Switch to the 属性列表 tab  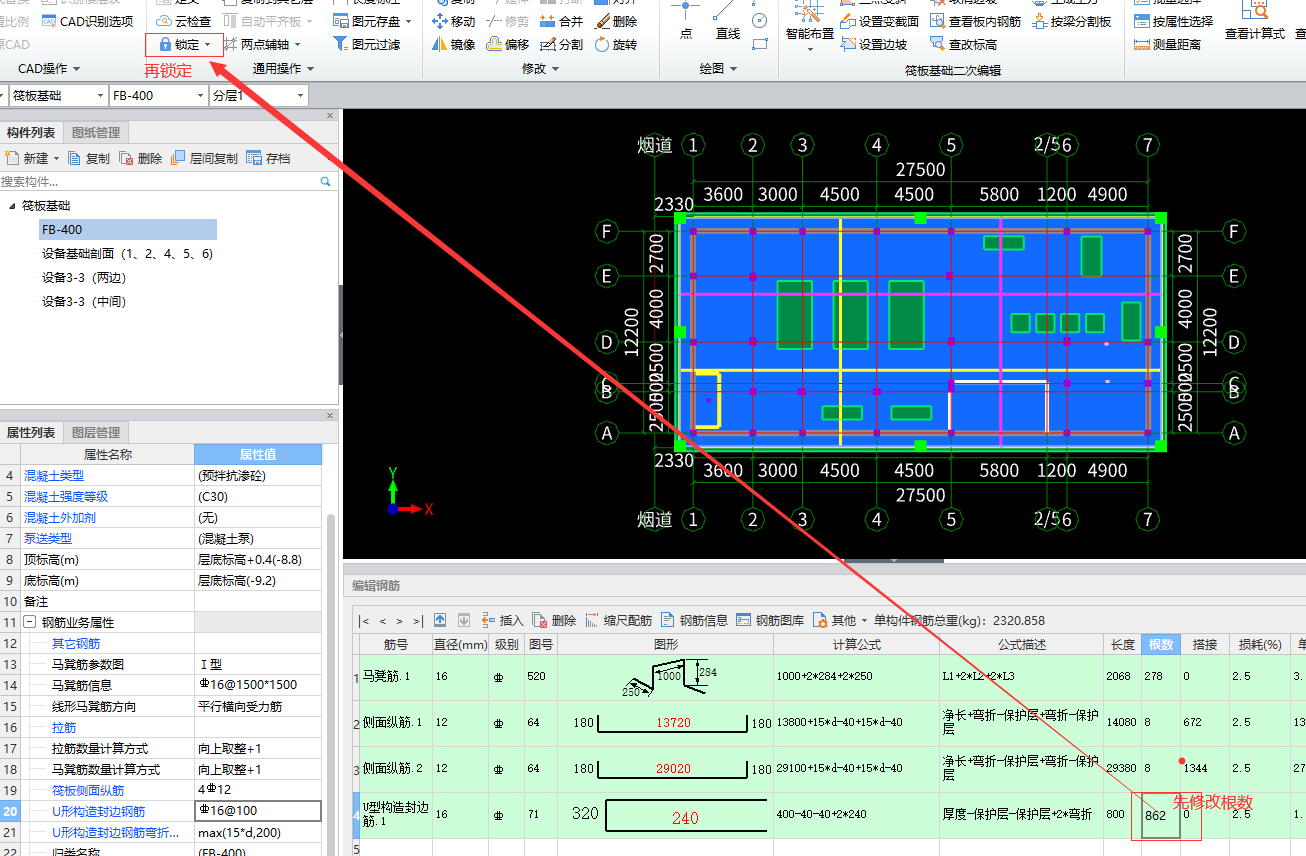pyautogui.click(x=31, y=433)
